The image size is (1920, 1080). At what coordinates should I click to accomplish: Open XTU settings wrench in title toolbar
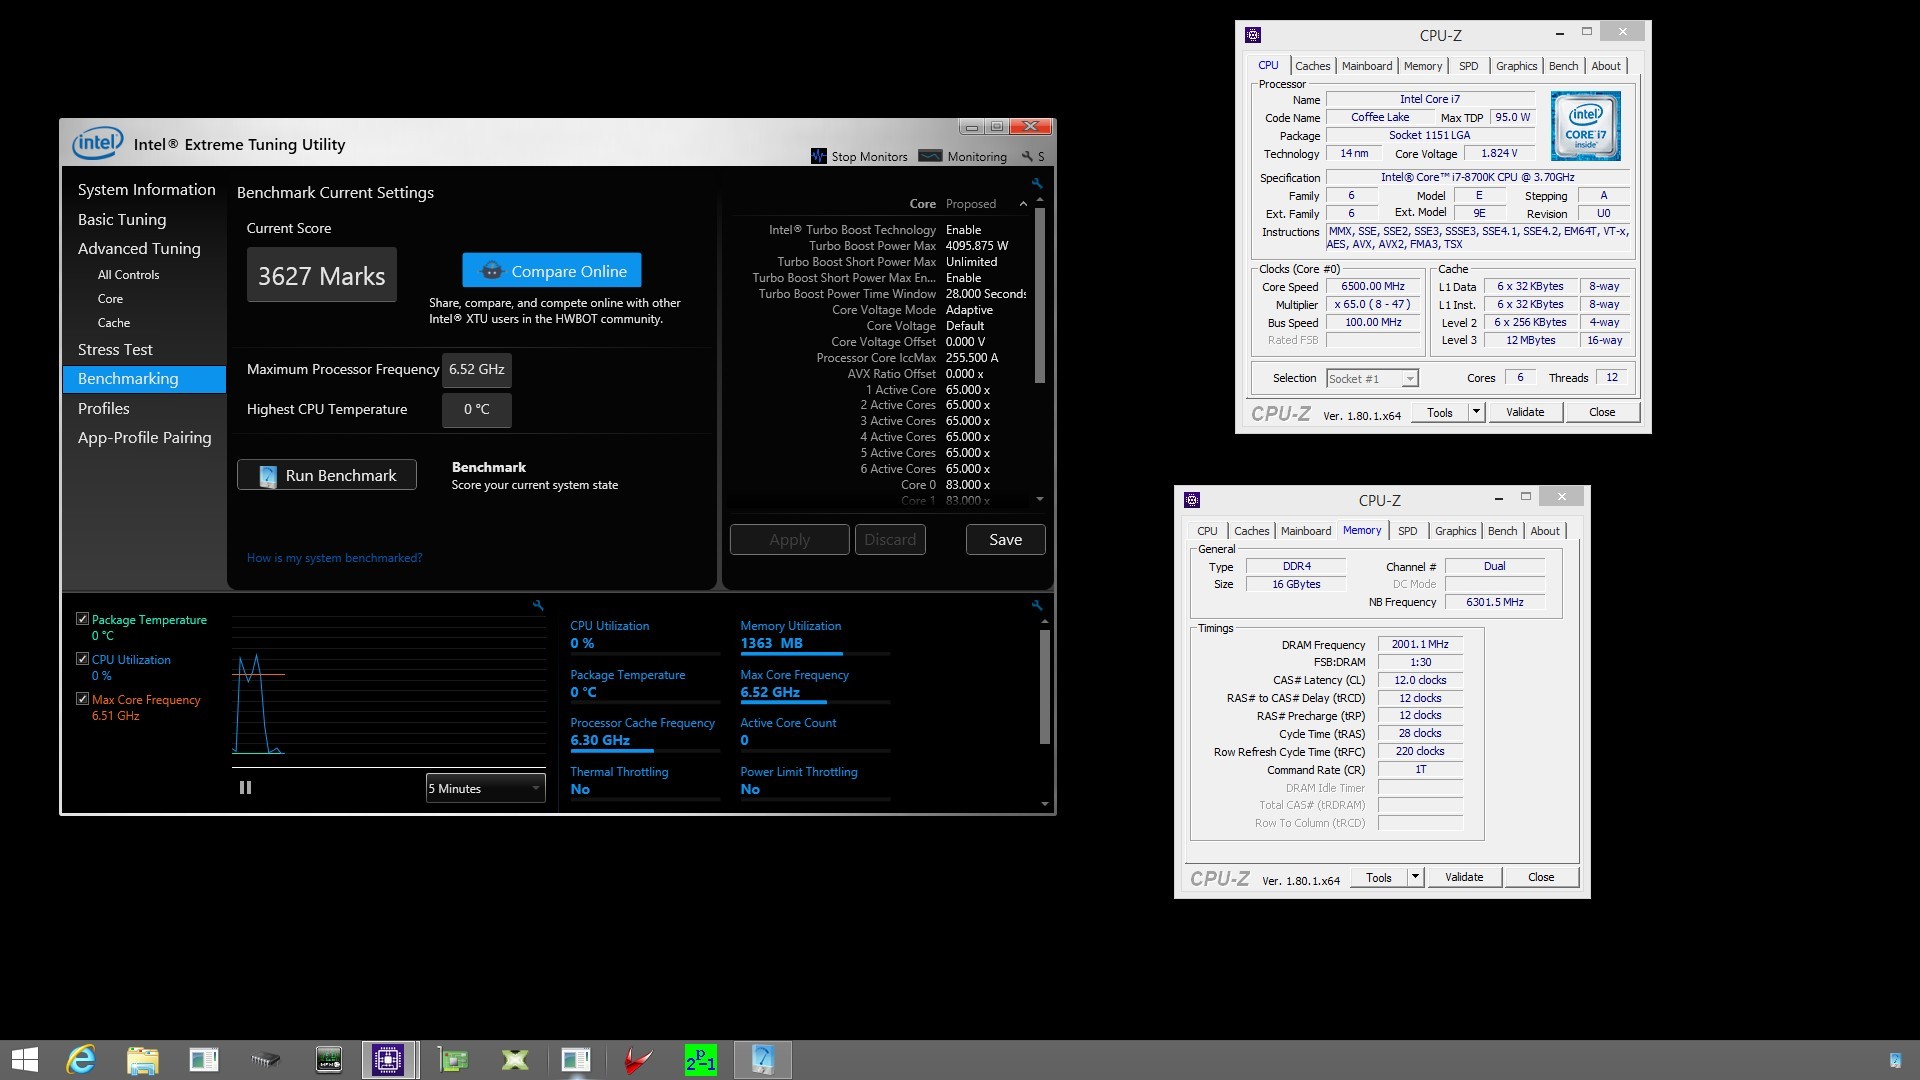[1027, 156]
